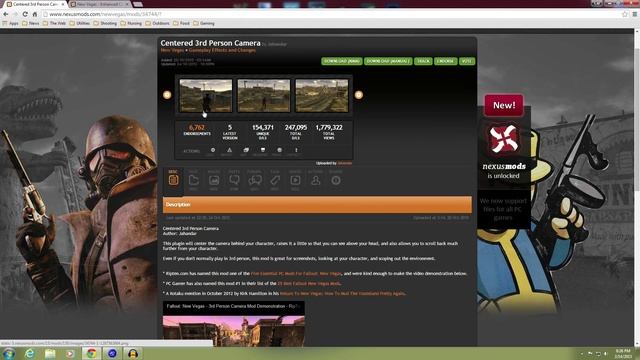The height and width of the screenshot is (360, 640).
Task: Open third gallery screenshot thumbnail
Action: (322, 96)
